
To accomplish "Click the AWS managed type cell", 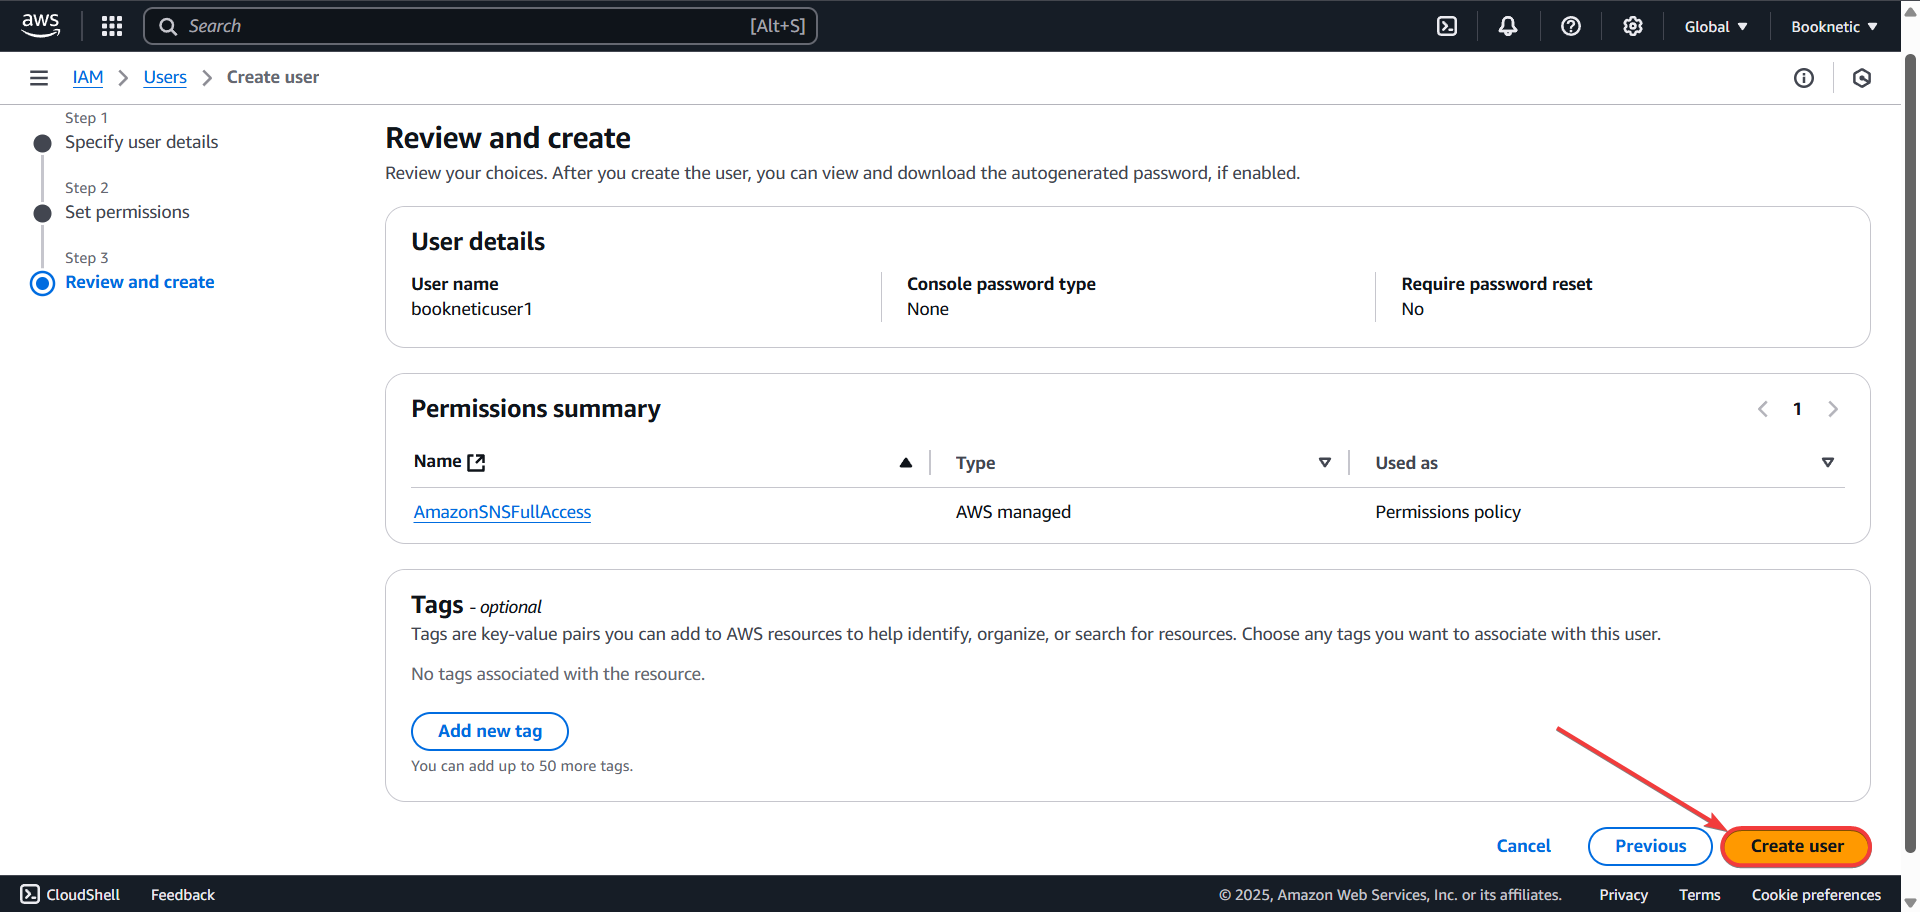I will tap(1013, 512).
